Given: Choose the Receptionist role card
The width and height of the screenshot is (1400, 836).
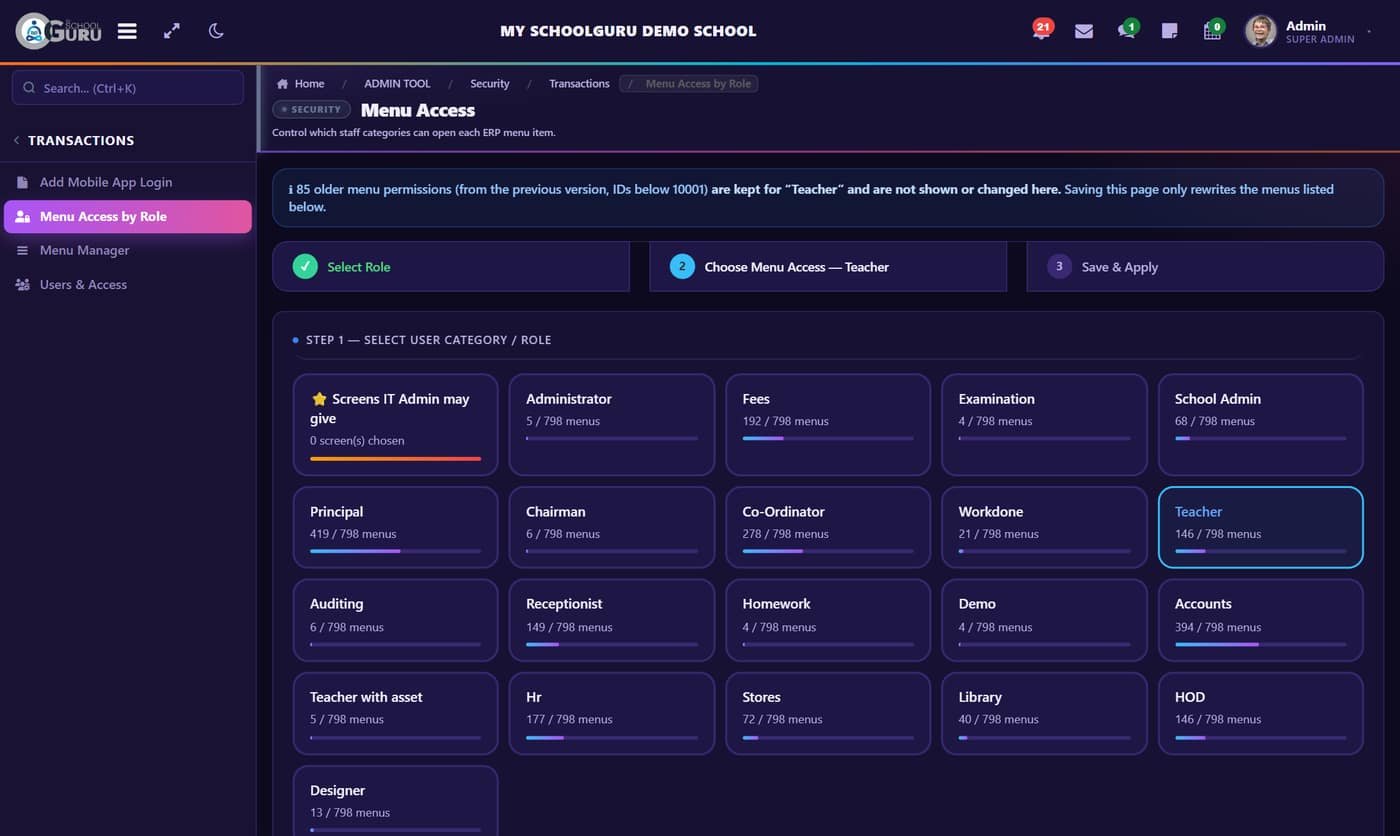Looking at the screenshot, I should [x=612, y=620].
